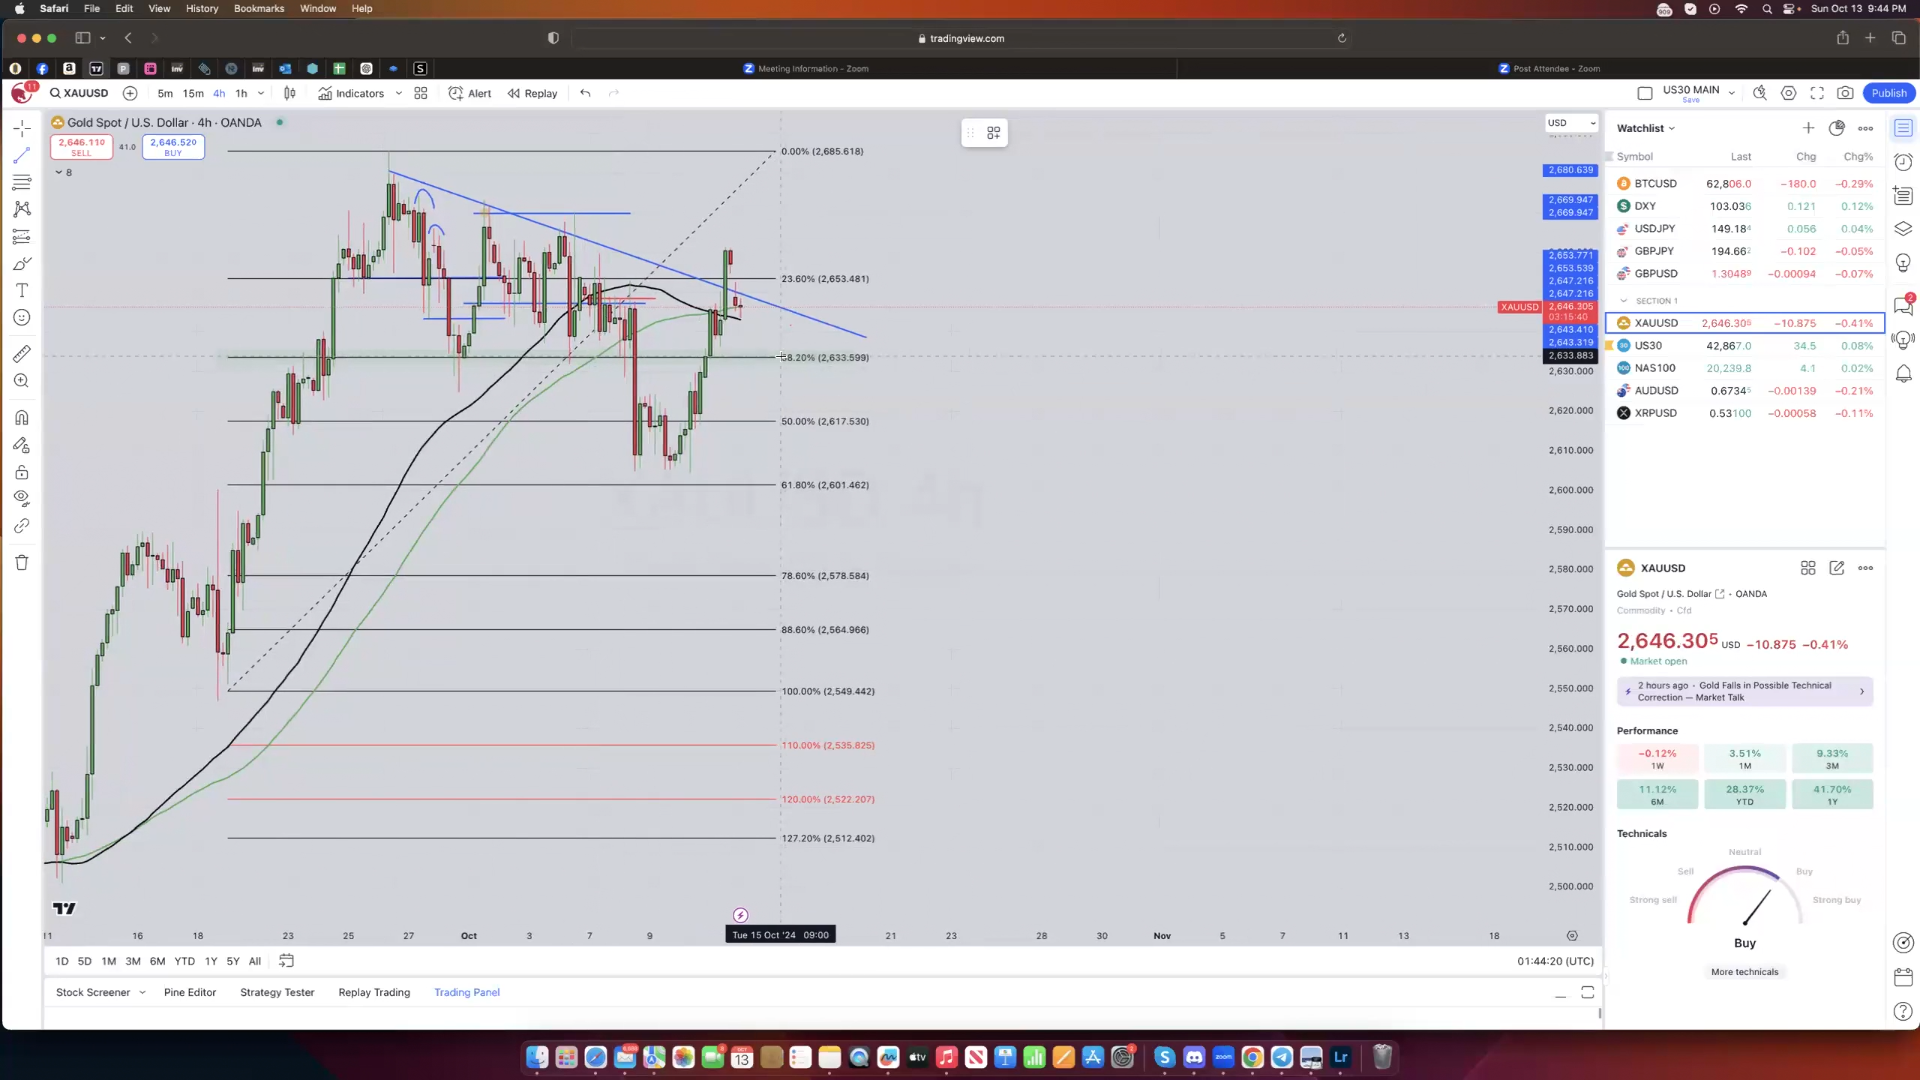Open the More technicals link

[x=1744, y=972]
